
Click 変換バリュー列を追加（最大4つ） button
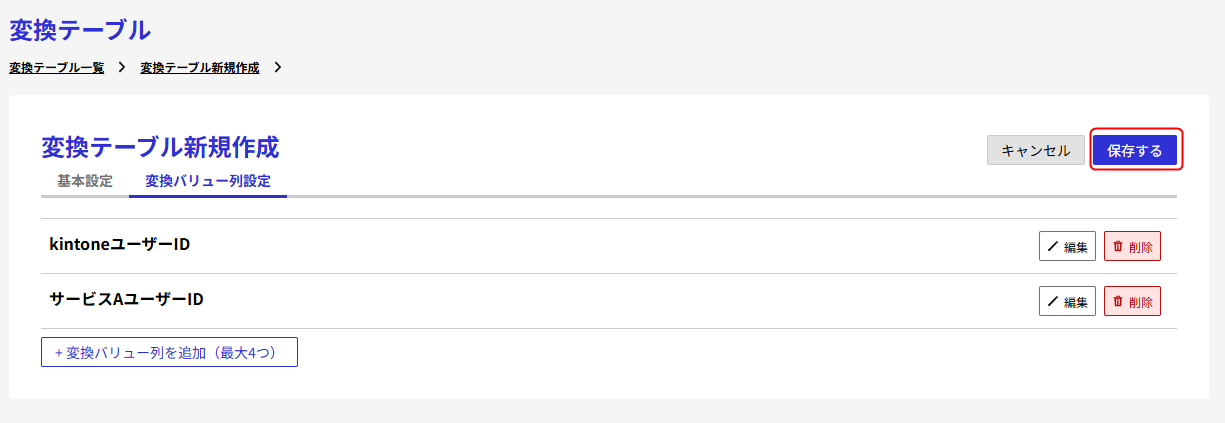(169, 353)
